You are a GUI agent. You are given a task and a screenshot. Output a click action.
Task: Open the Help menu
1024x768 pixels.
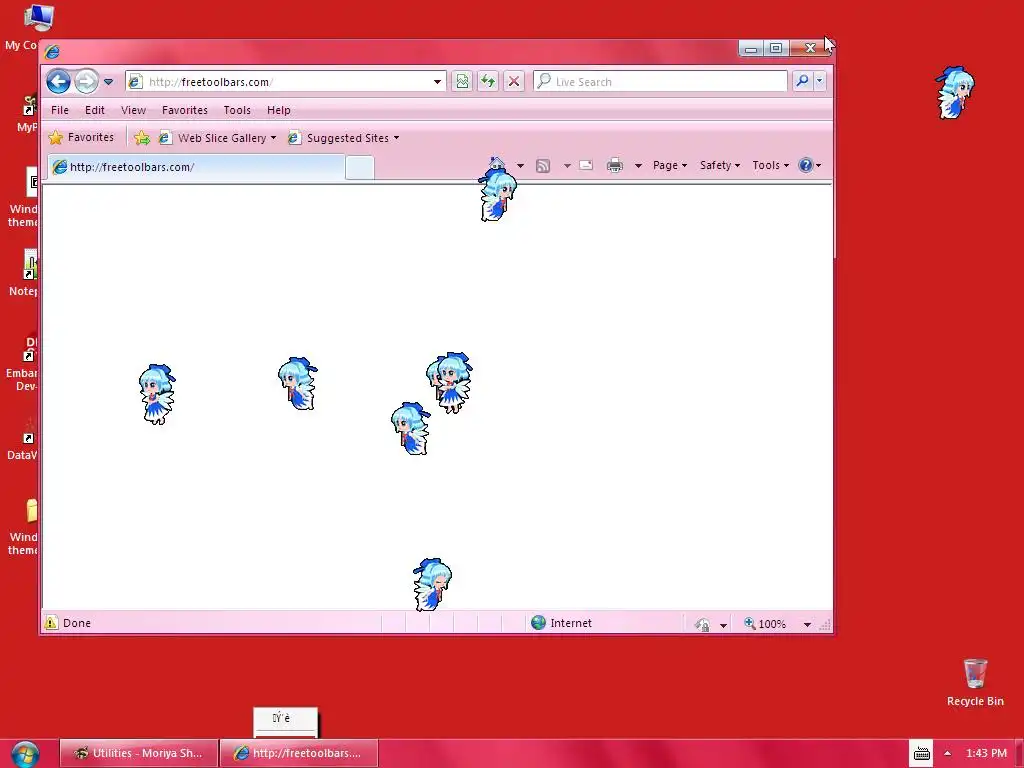(278, 110)
